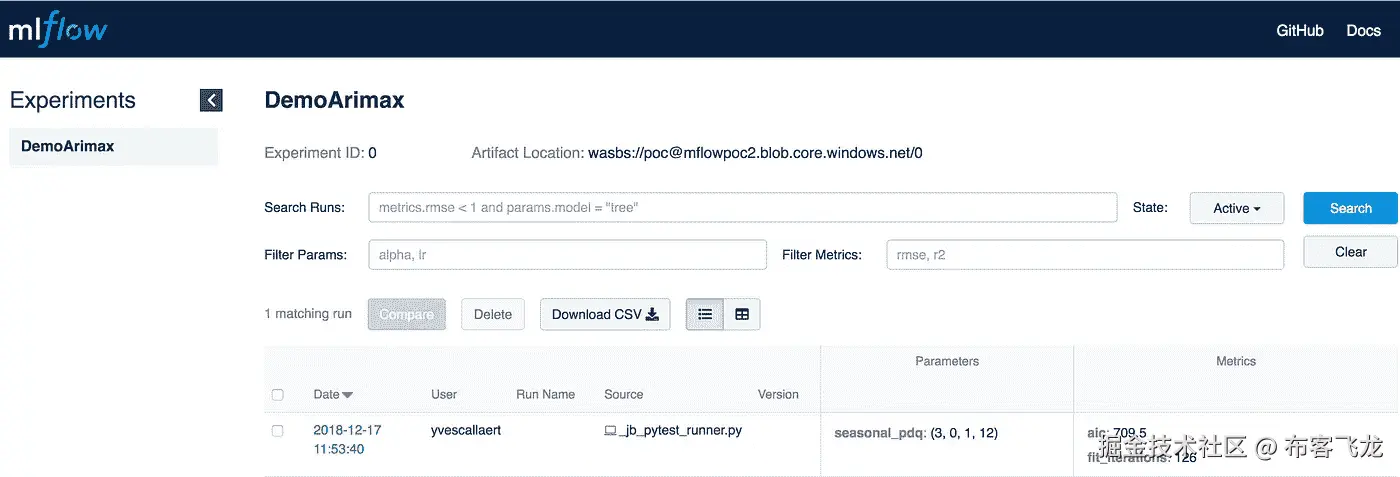Click the laptop source icon in run row
The width and height of the screenshot is (1400, 477).
[x=610, y=431]
